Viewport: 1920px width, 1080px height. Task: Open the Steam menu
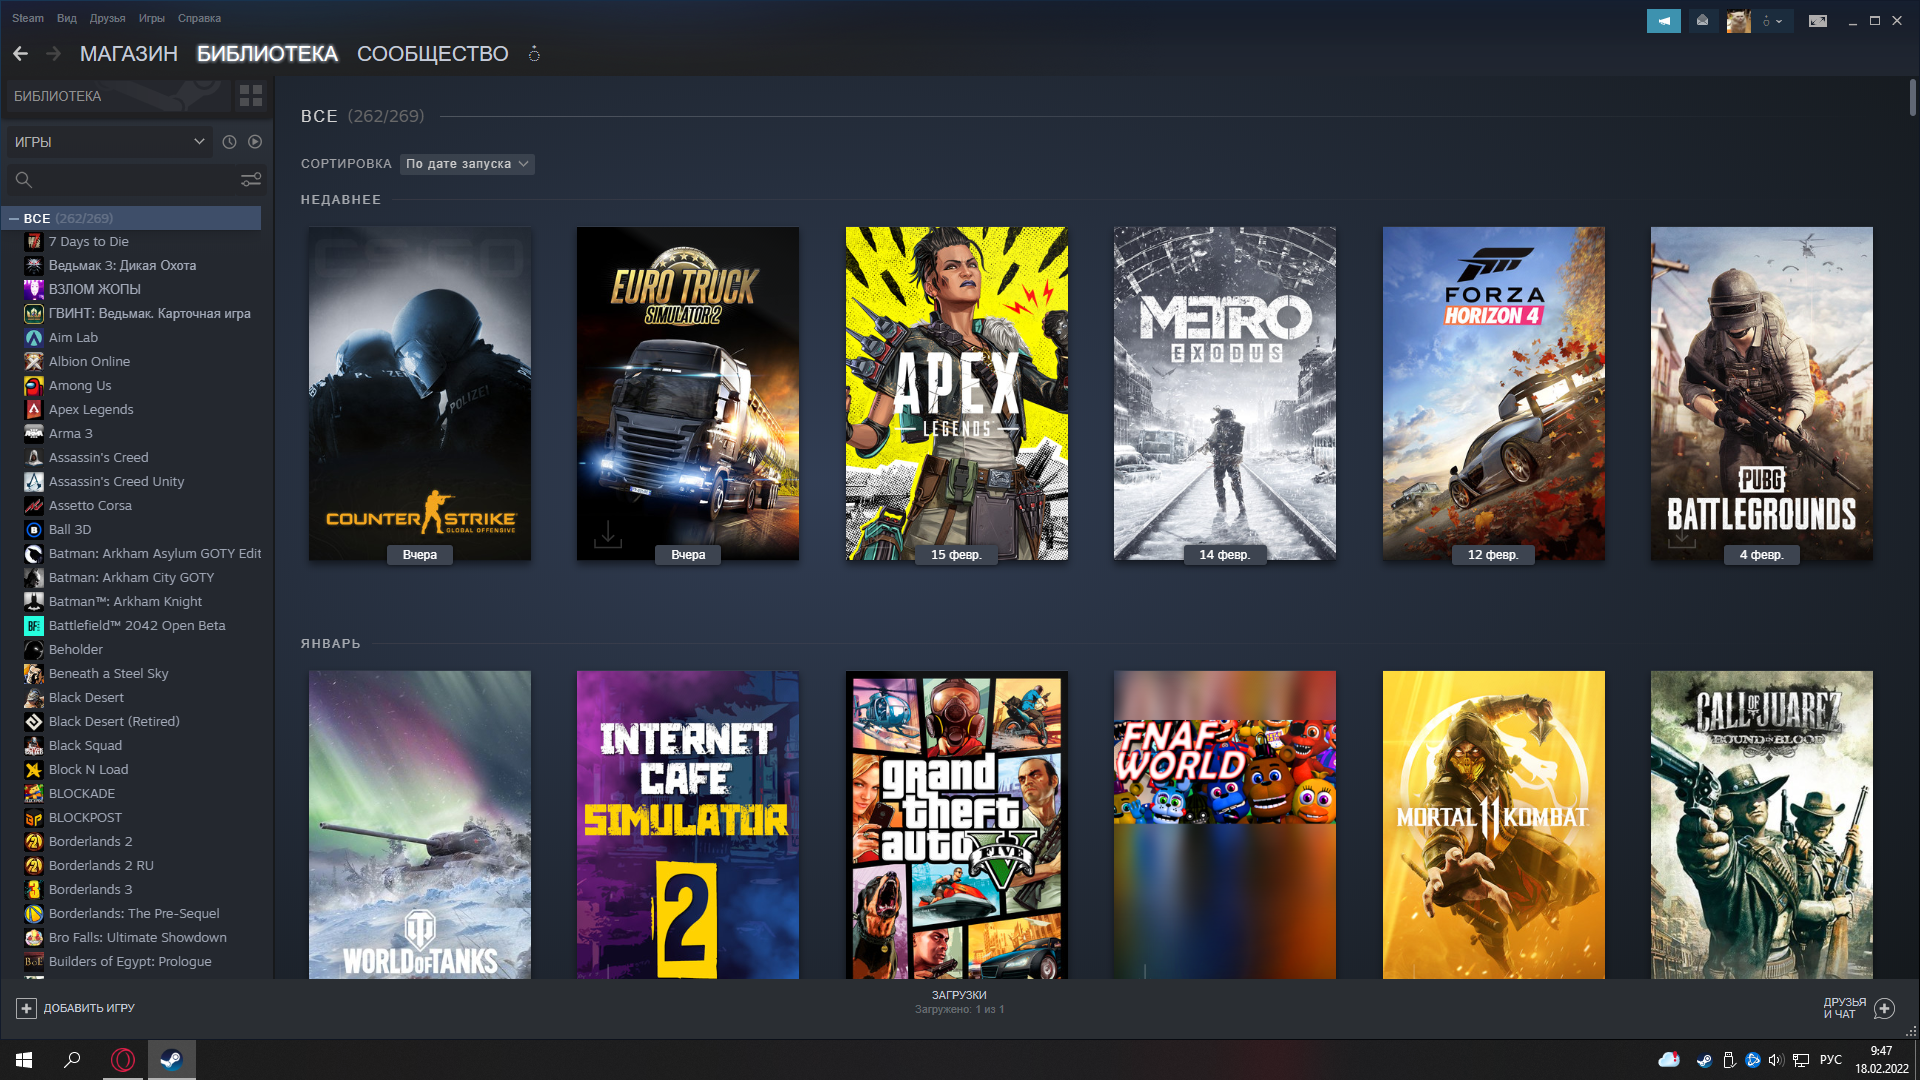pos(28,18)
